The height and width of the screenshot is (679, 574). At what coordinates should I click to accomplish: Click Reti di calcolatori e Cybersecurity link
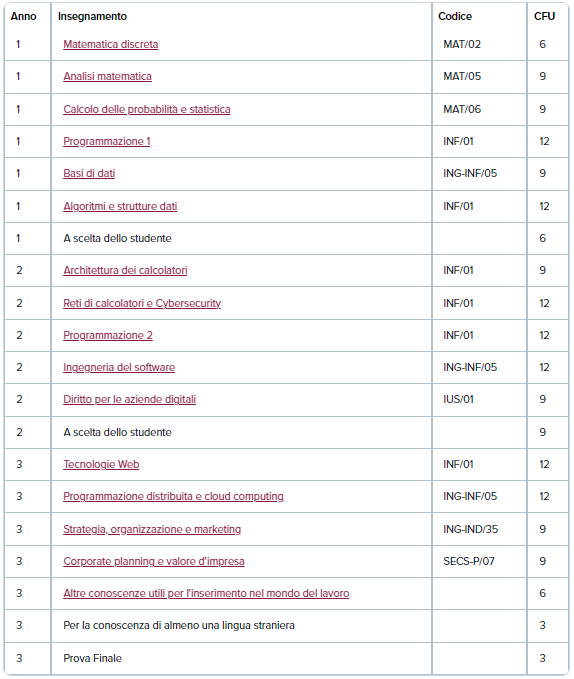[142, 304]
